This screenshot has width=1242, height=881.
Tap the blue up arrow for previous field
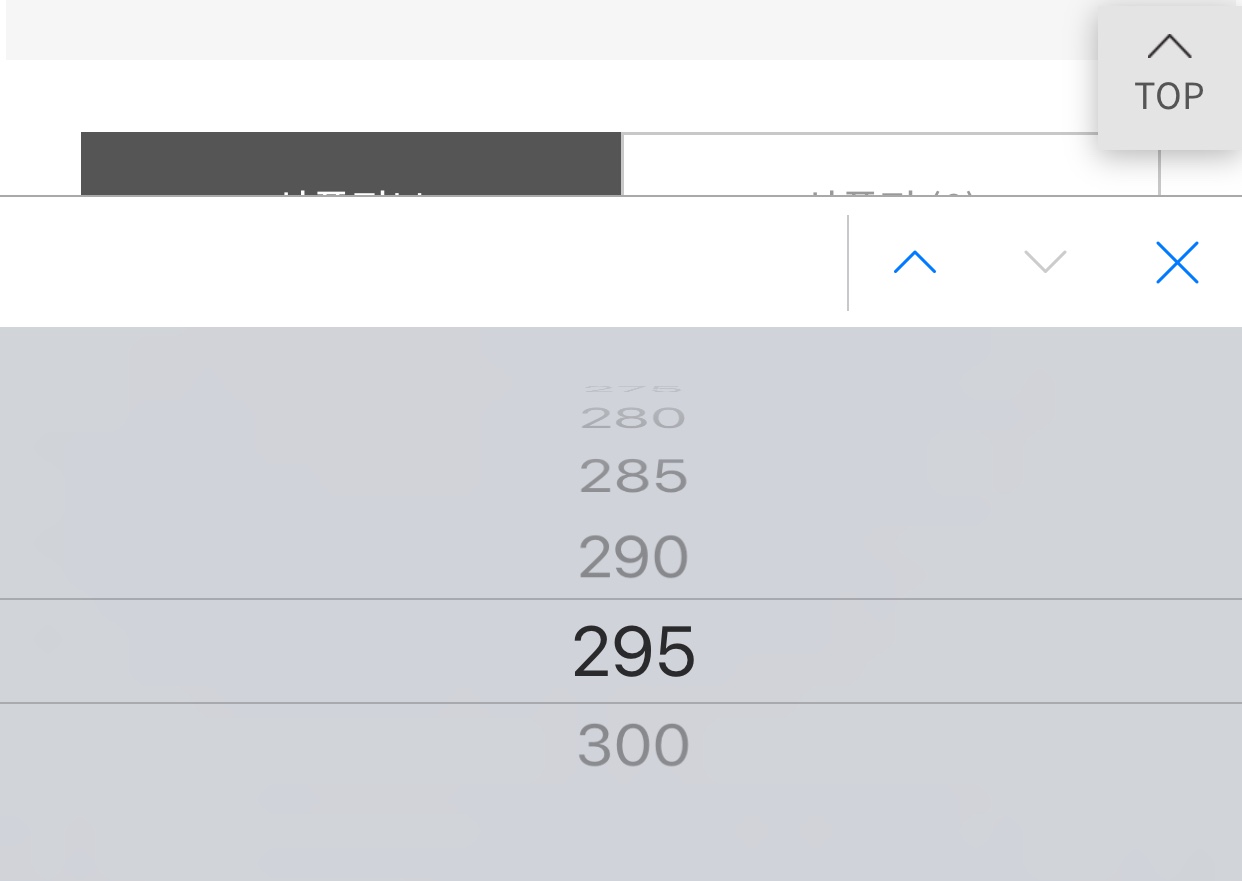click(915, 262)
